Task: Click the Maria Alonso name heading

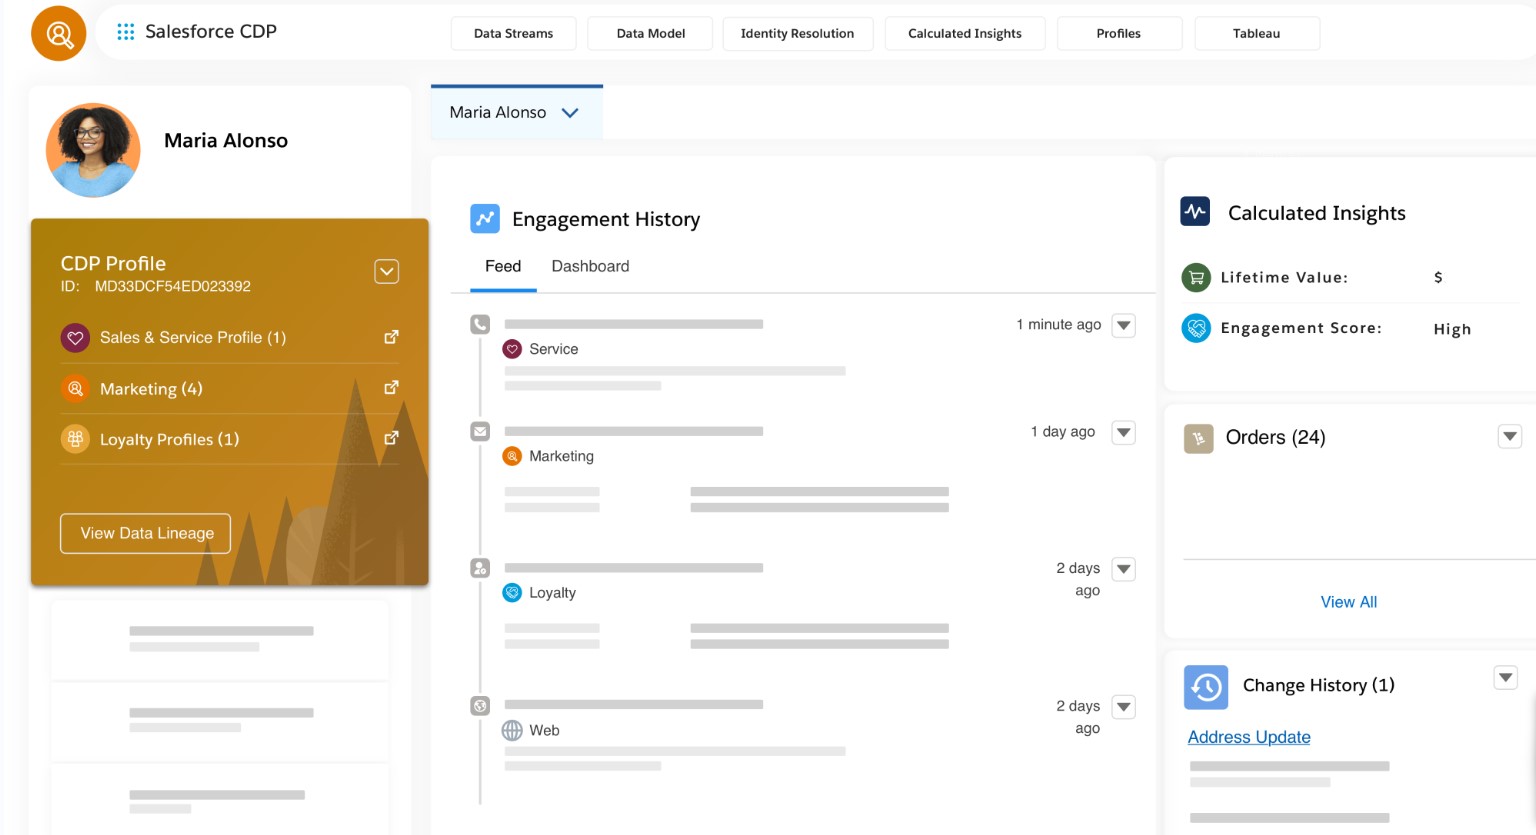Action: [226, 141]
